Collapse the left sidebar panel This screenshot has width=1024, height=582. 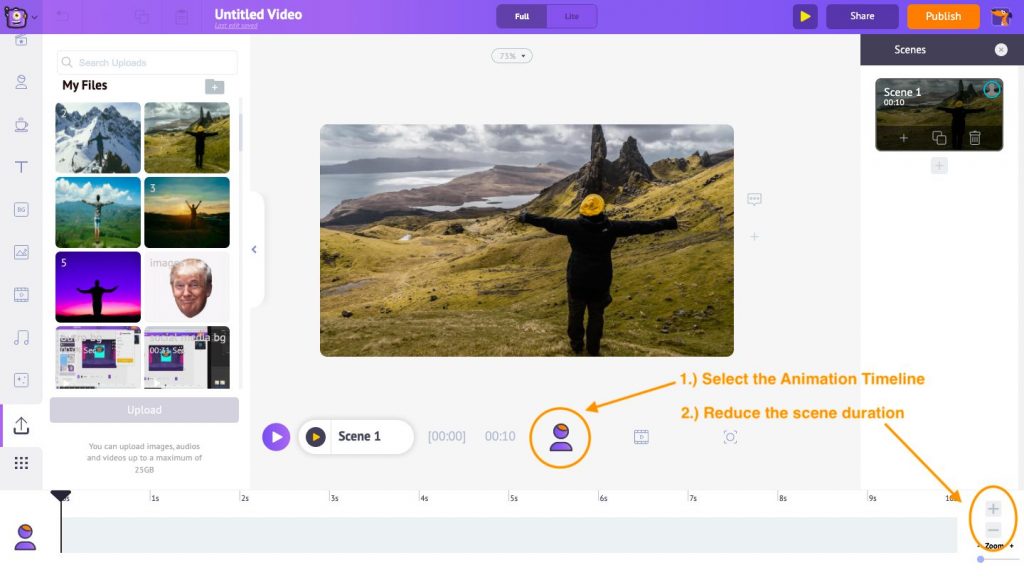coord(254,249)
